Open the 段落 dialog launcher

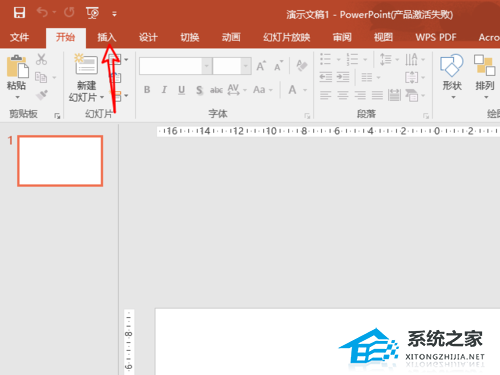[426, 116]
